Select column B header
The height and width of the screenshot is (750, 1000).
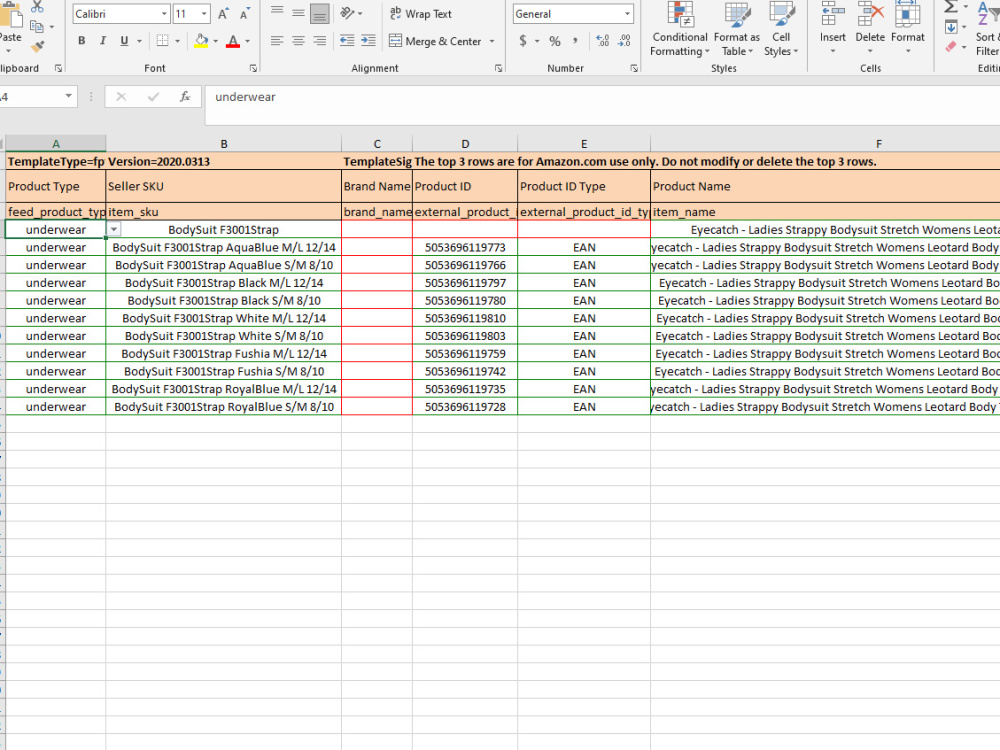tap(224, 144)
